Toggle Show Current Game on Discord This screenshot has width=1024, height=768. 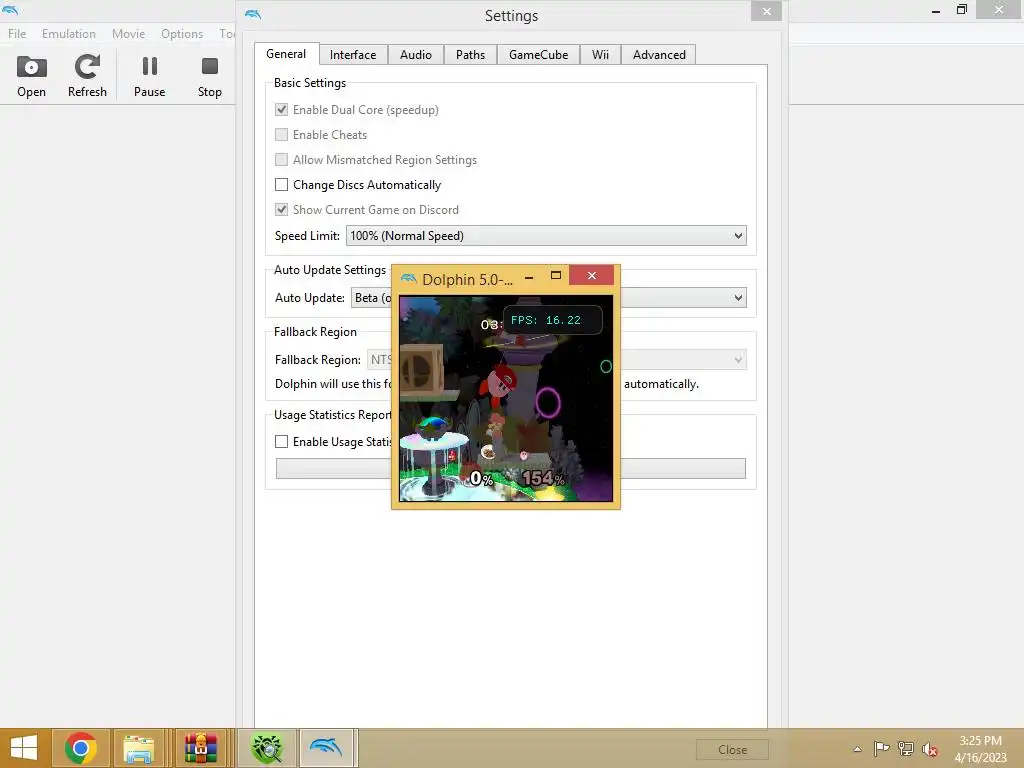281,210
